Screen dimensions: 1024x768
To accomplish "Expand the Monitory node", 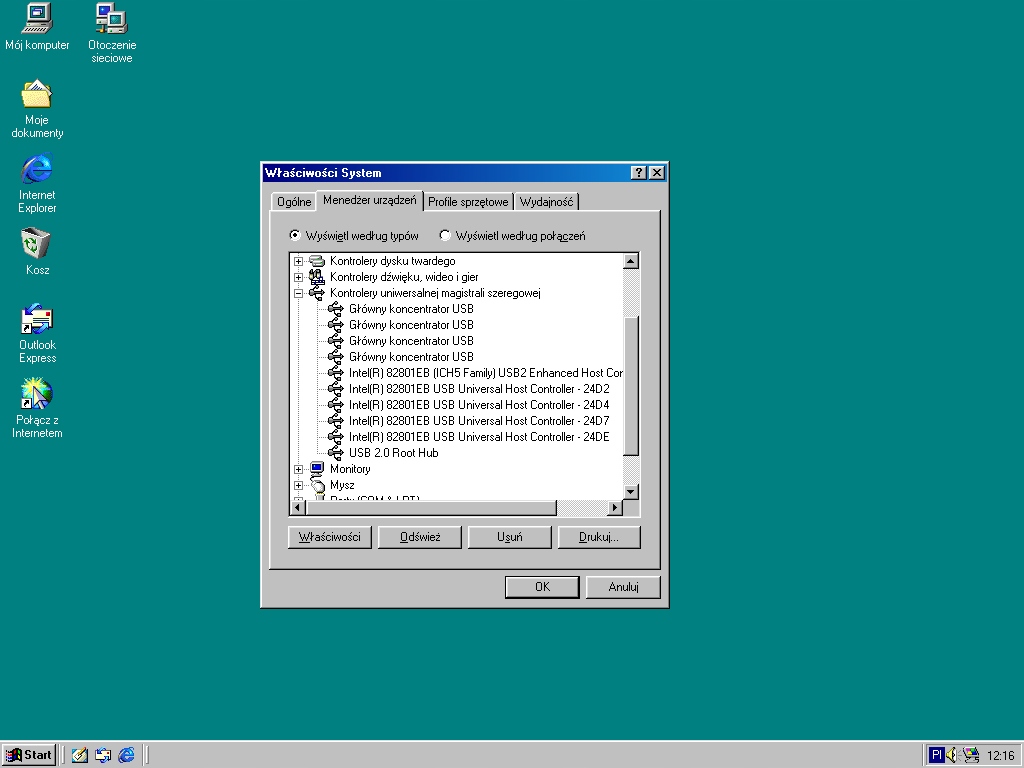I will point(298,469).
